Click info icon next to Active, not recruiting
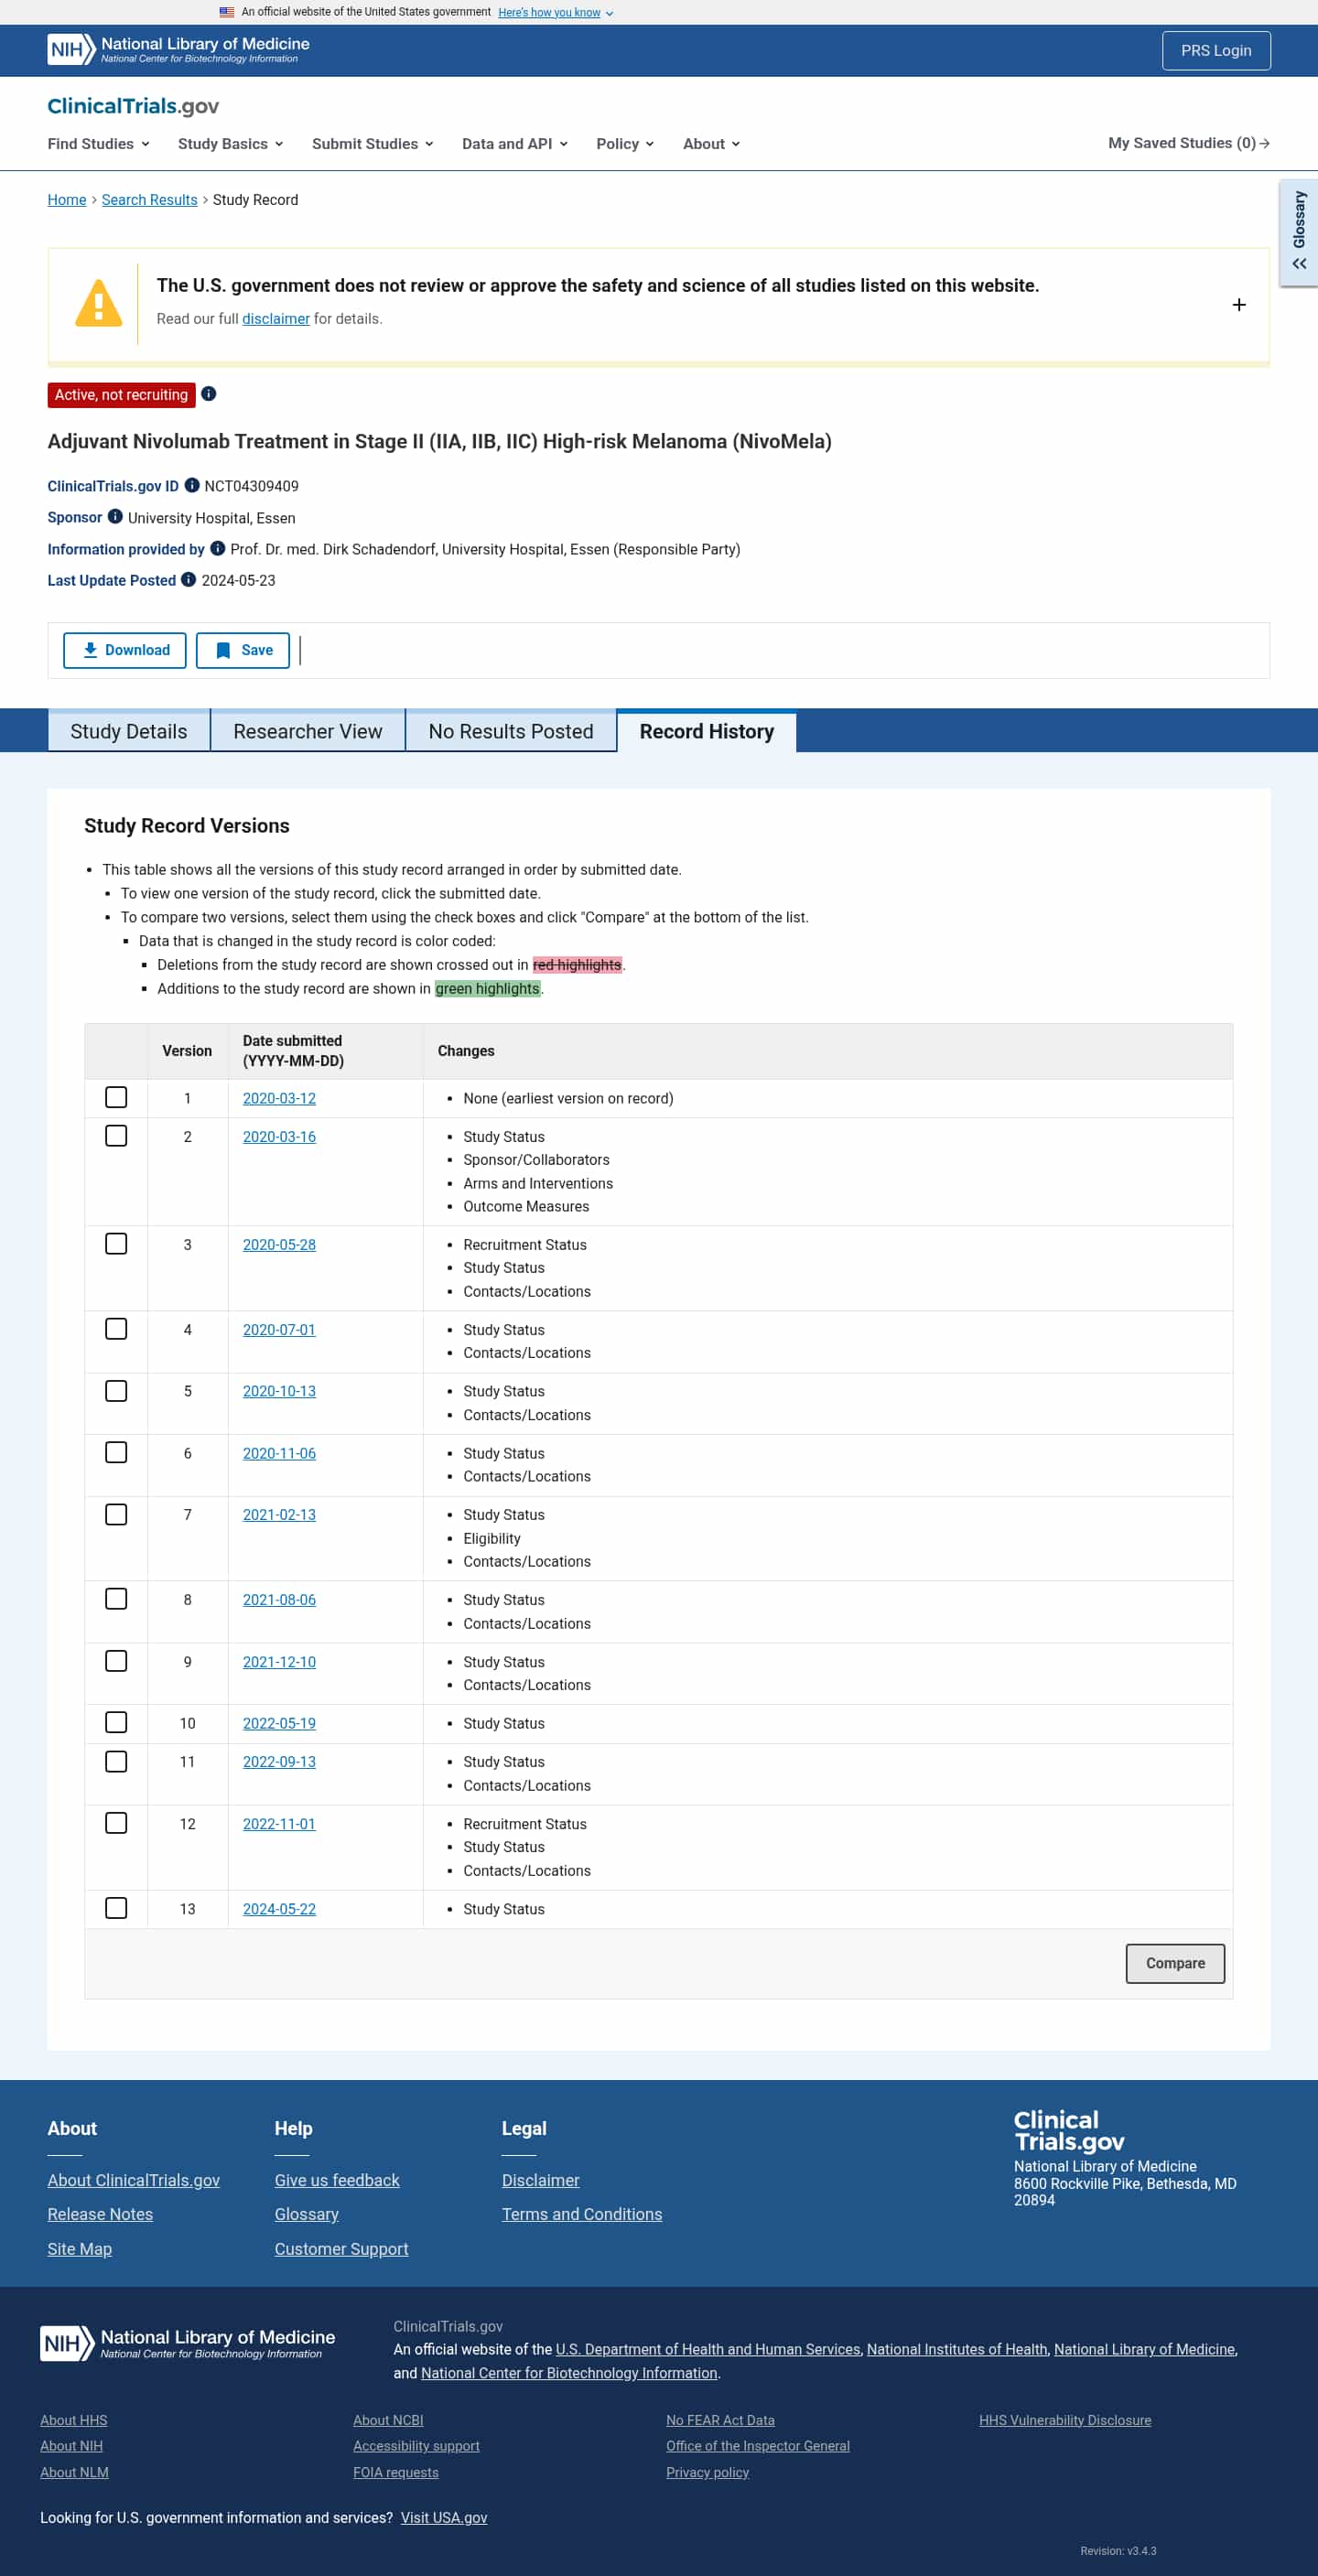 [209, 394]
